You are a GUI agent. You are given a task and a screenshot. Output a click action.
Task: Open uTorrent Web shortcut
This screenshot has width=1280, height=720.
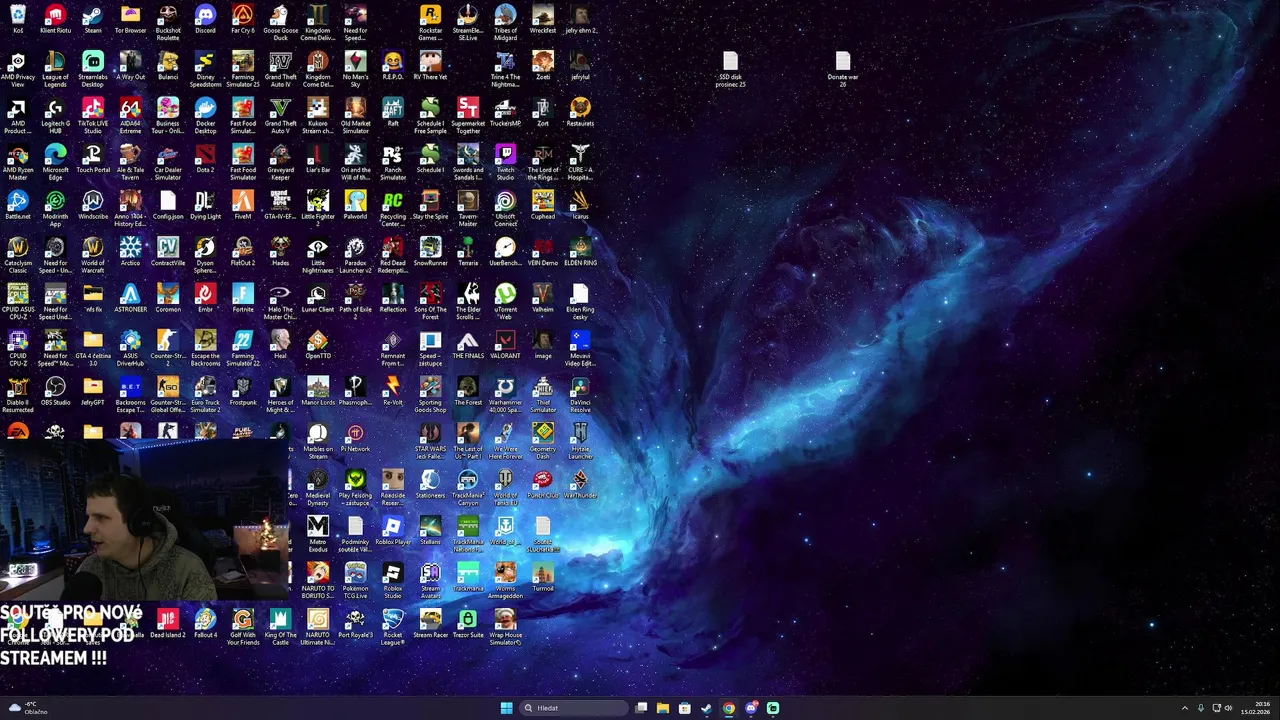(x=505, y=301)
